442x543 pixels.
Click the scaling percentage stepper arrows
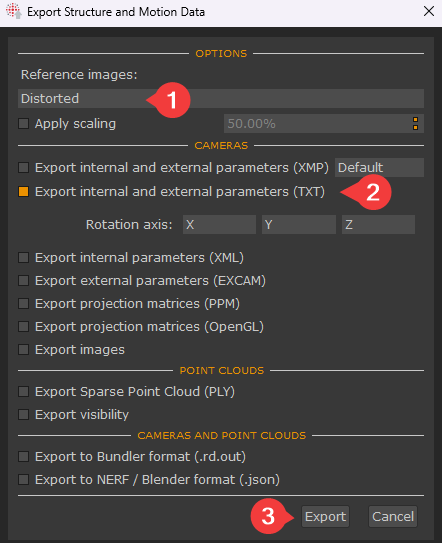[415, 124]
